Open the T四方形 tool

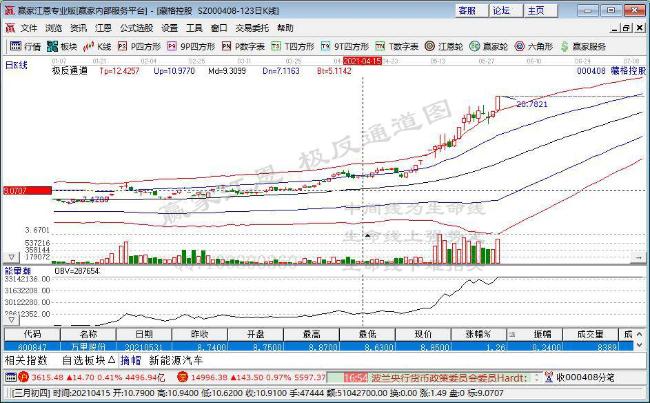coord(293,46)
